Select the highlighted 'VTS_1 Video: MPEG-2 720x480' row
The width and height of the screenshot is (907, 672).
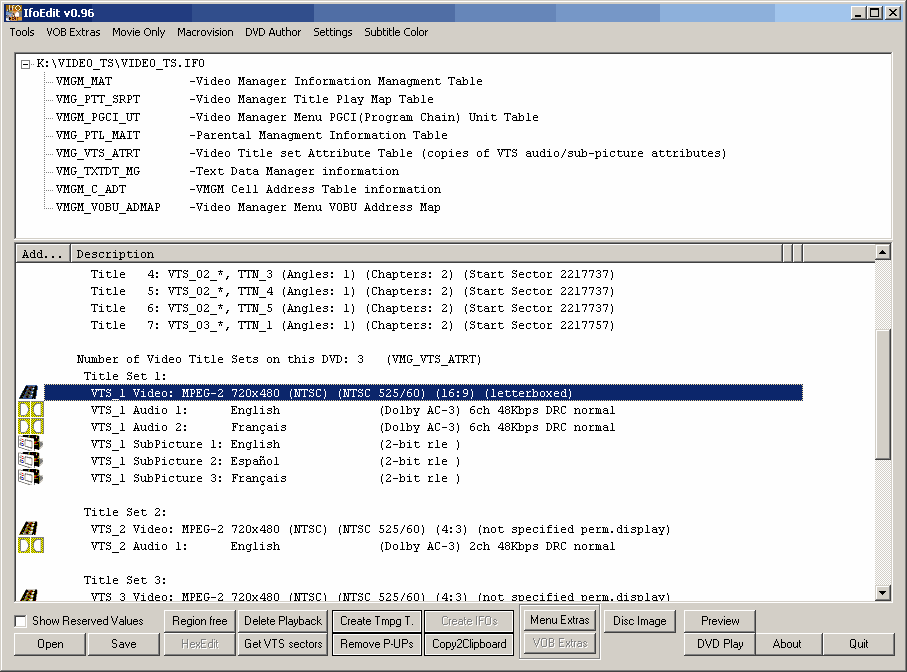(x=423, y=393)
